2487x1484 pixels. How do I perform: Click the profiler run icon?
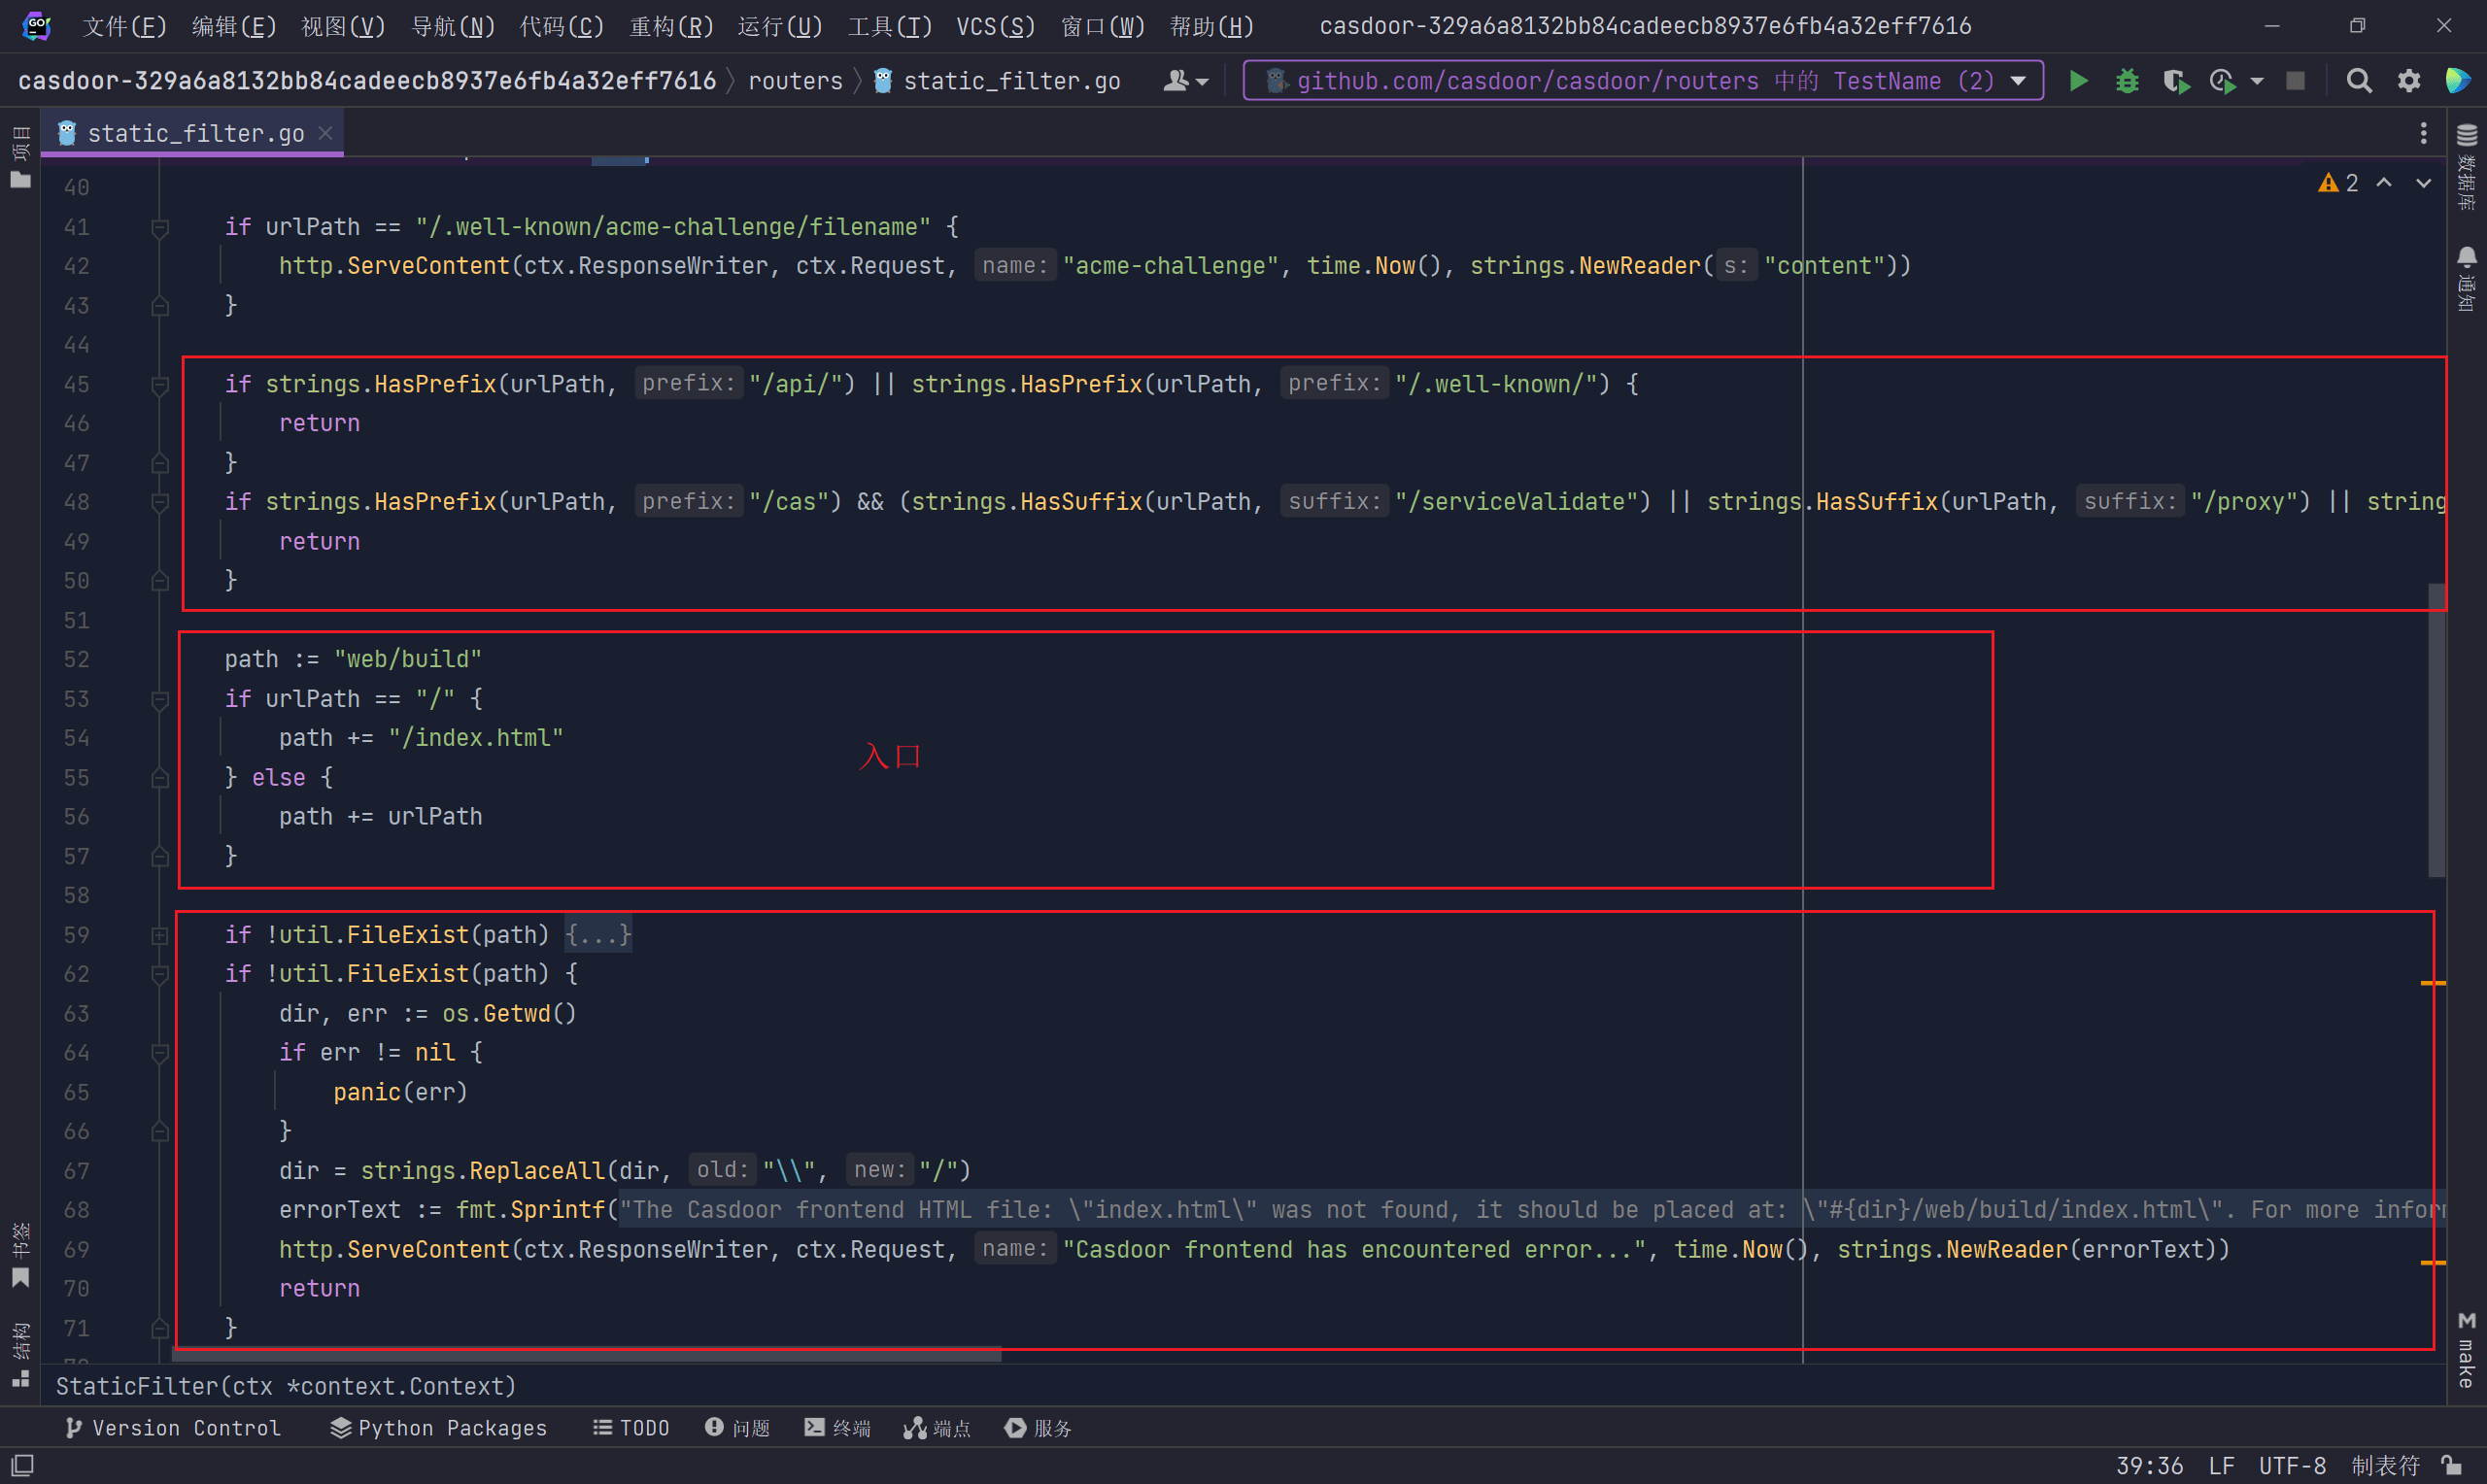click(2222, 81)
